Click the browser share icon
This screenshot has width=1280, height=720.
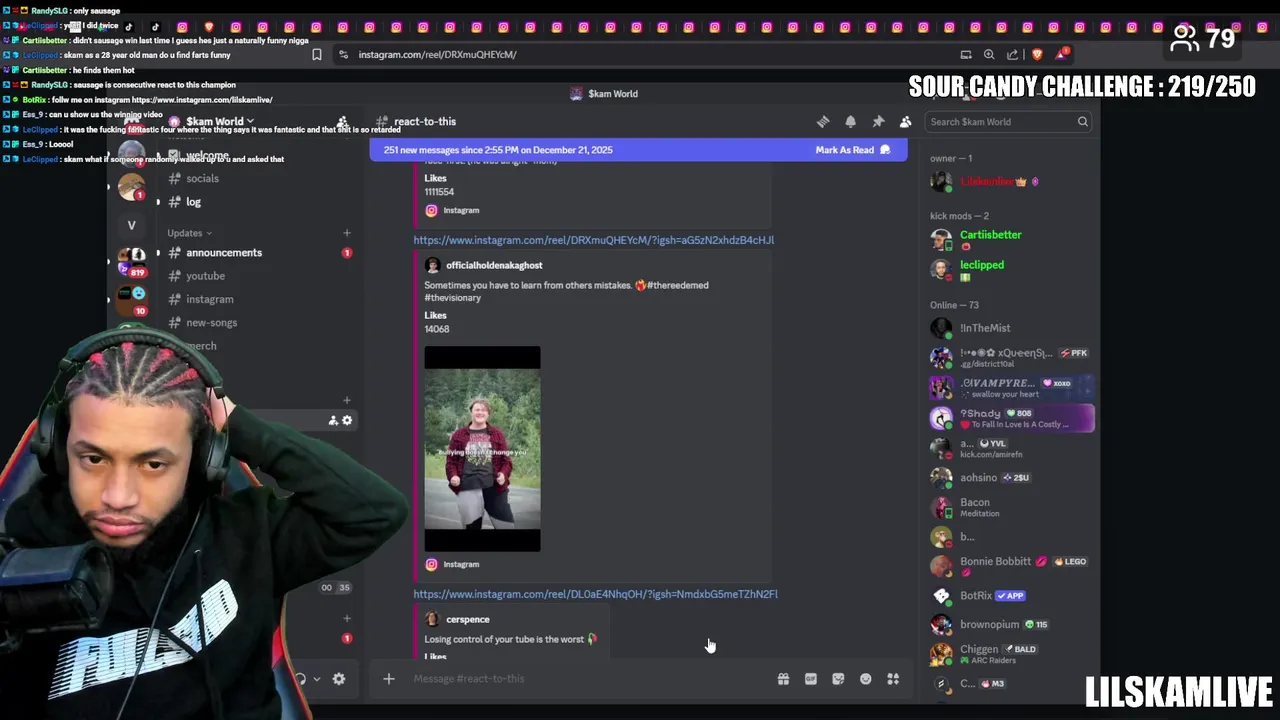[1013, 55]
